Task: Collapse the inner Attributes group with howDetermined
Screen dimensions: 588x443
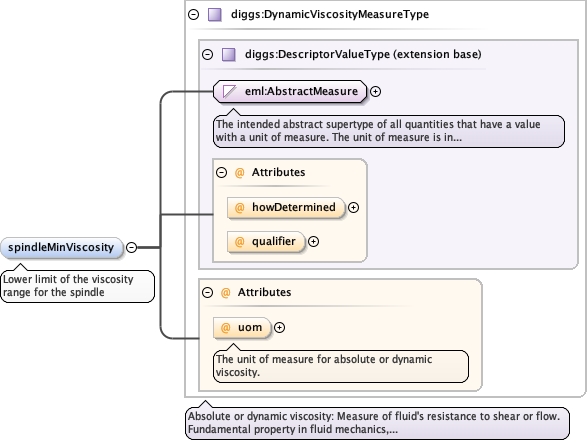Action: (x=221, y=173)
